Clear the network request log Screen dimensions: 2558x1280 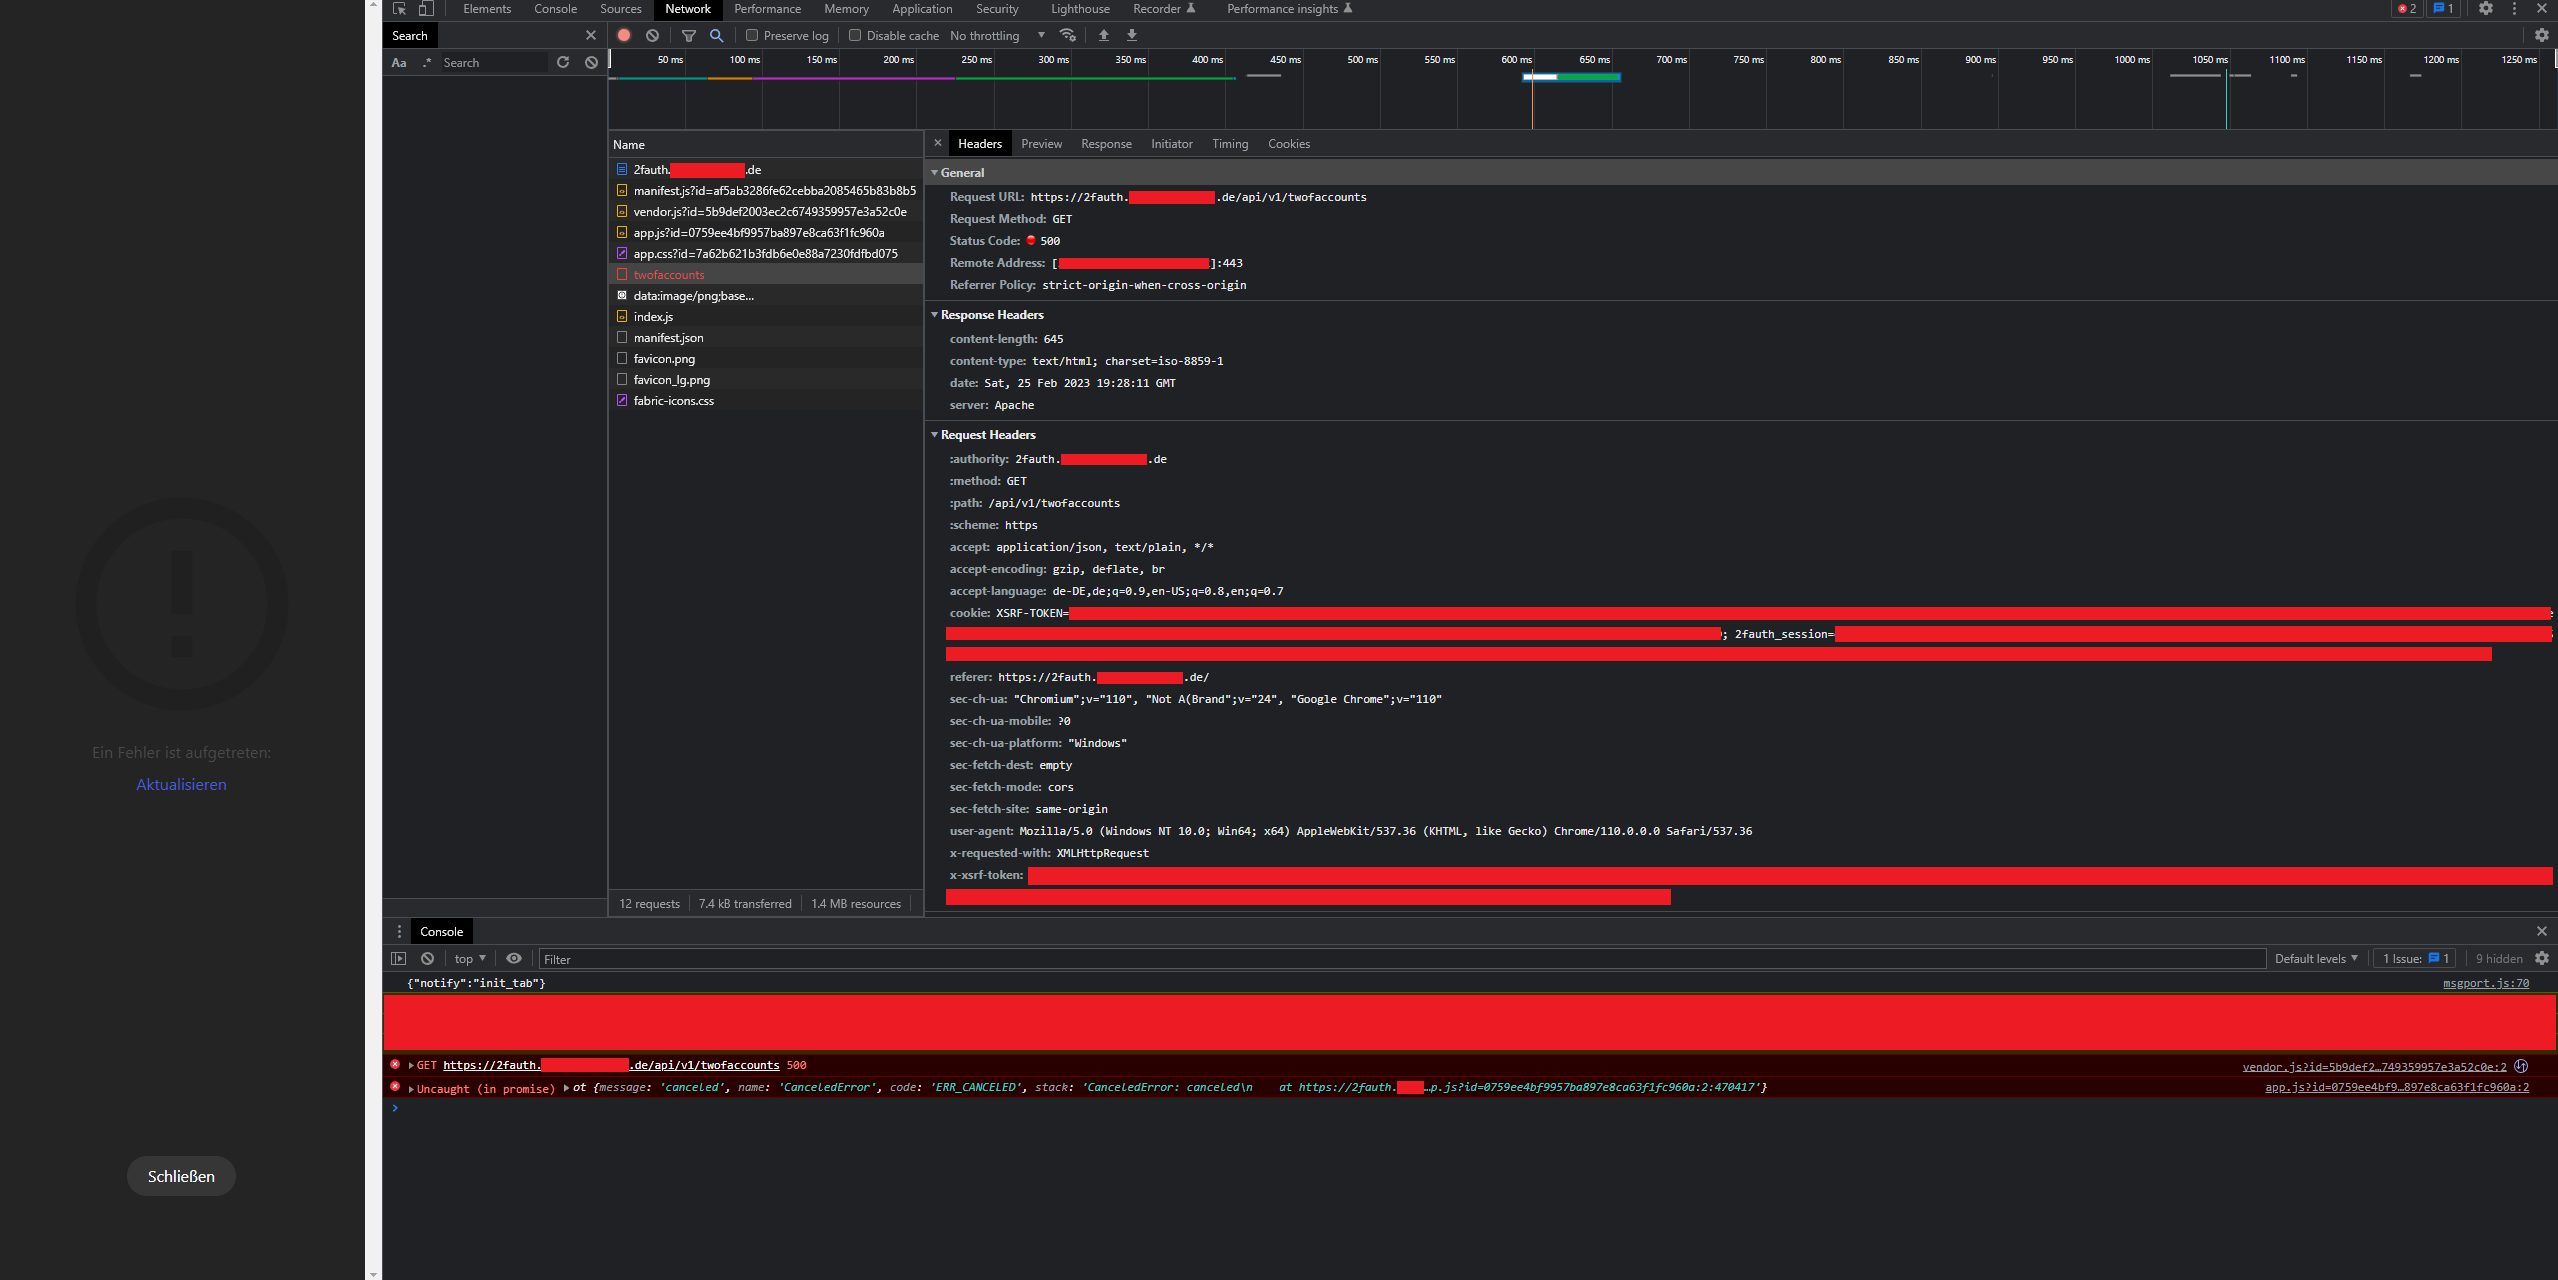click(x=653, y=35)
